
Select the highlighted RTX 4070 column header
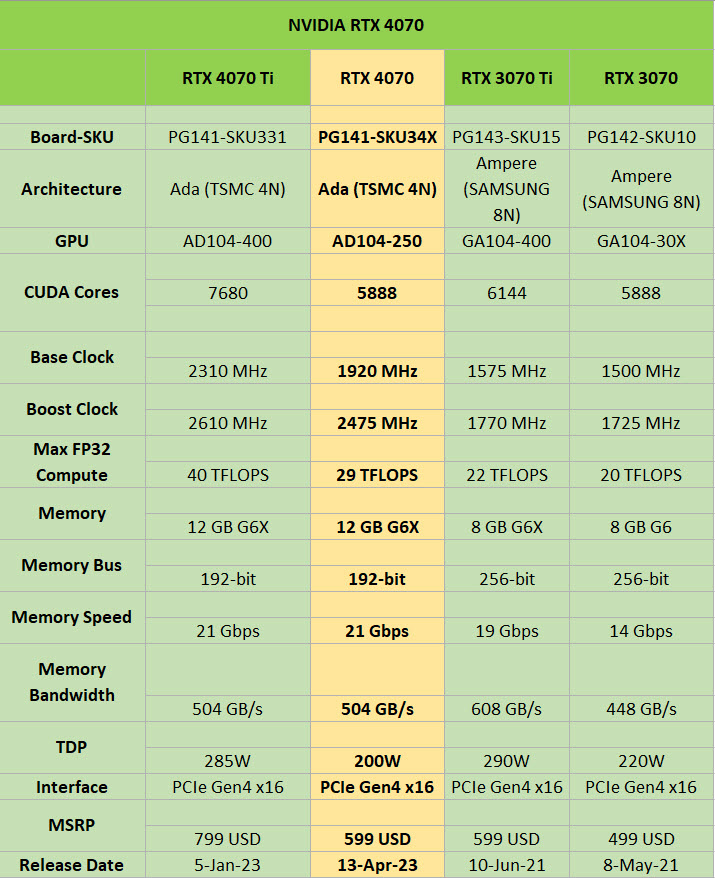point(377,78)
